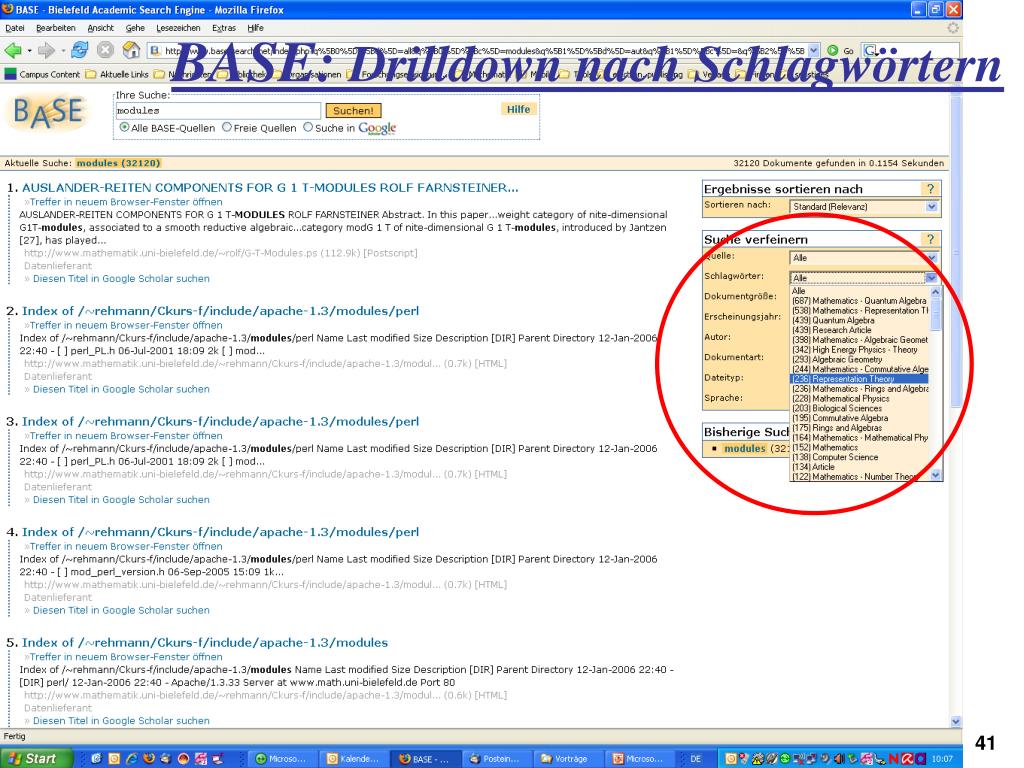1024x768 pixels.
Task: Open the Home page icon in Firefox toolbar
Action: tap(131, 50)
